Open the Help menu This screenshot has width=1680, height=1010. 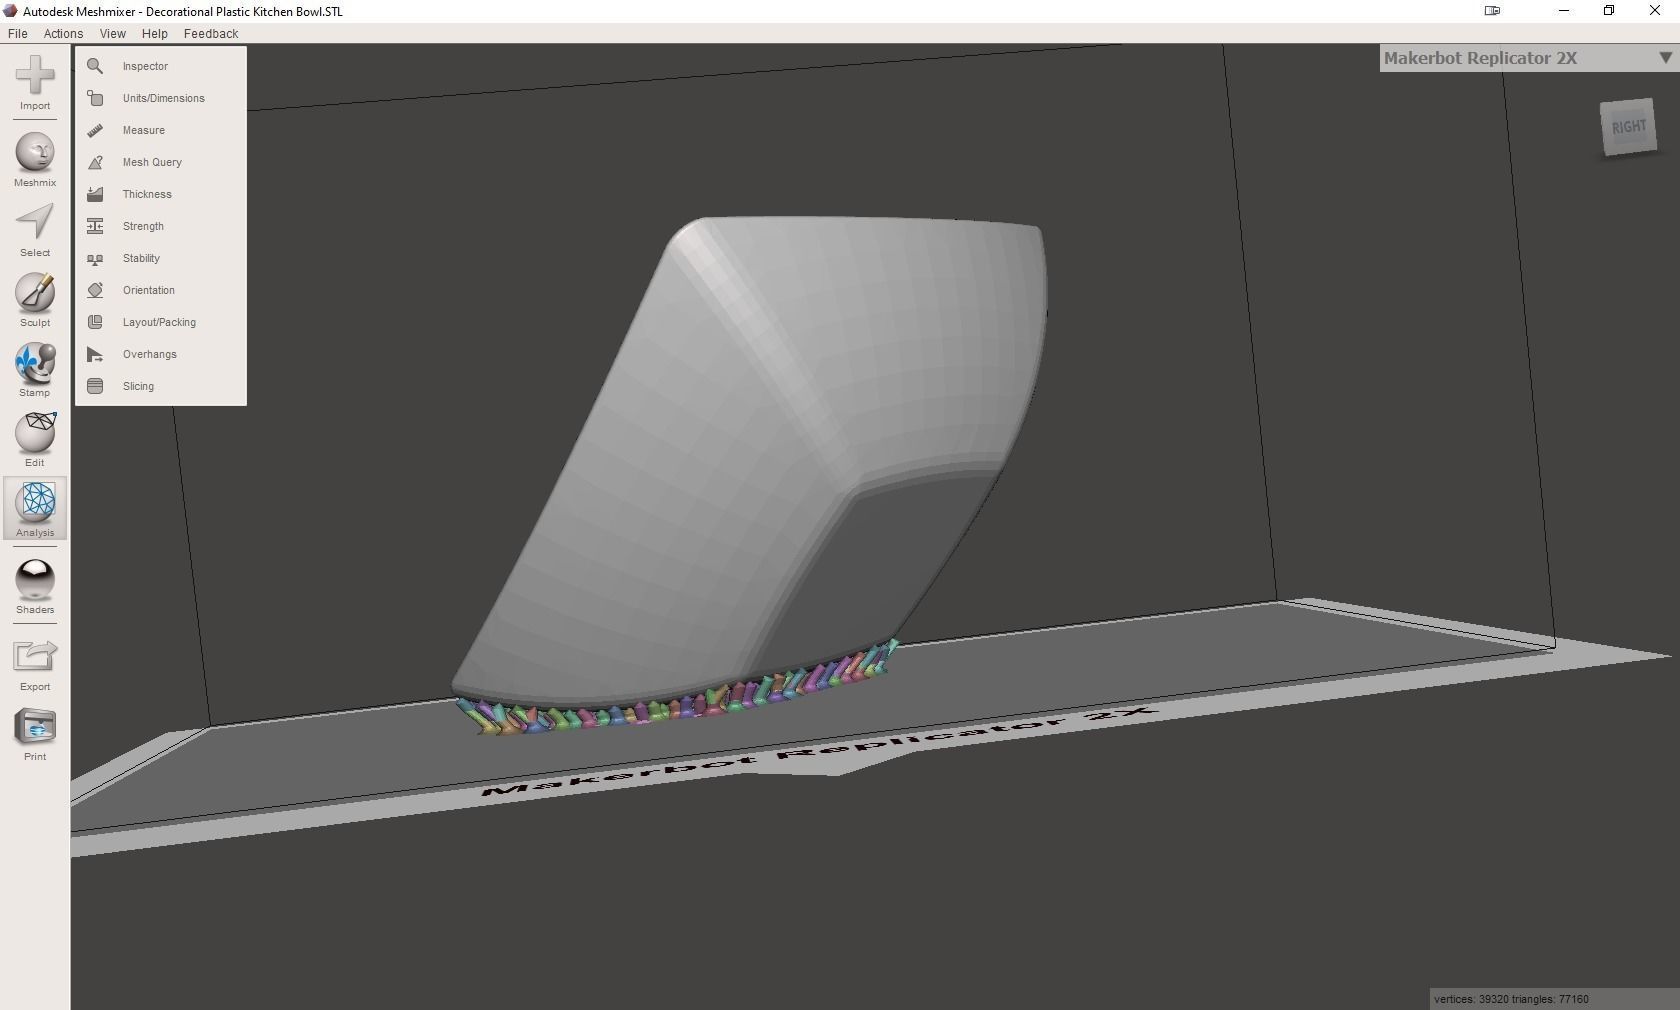155,33
